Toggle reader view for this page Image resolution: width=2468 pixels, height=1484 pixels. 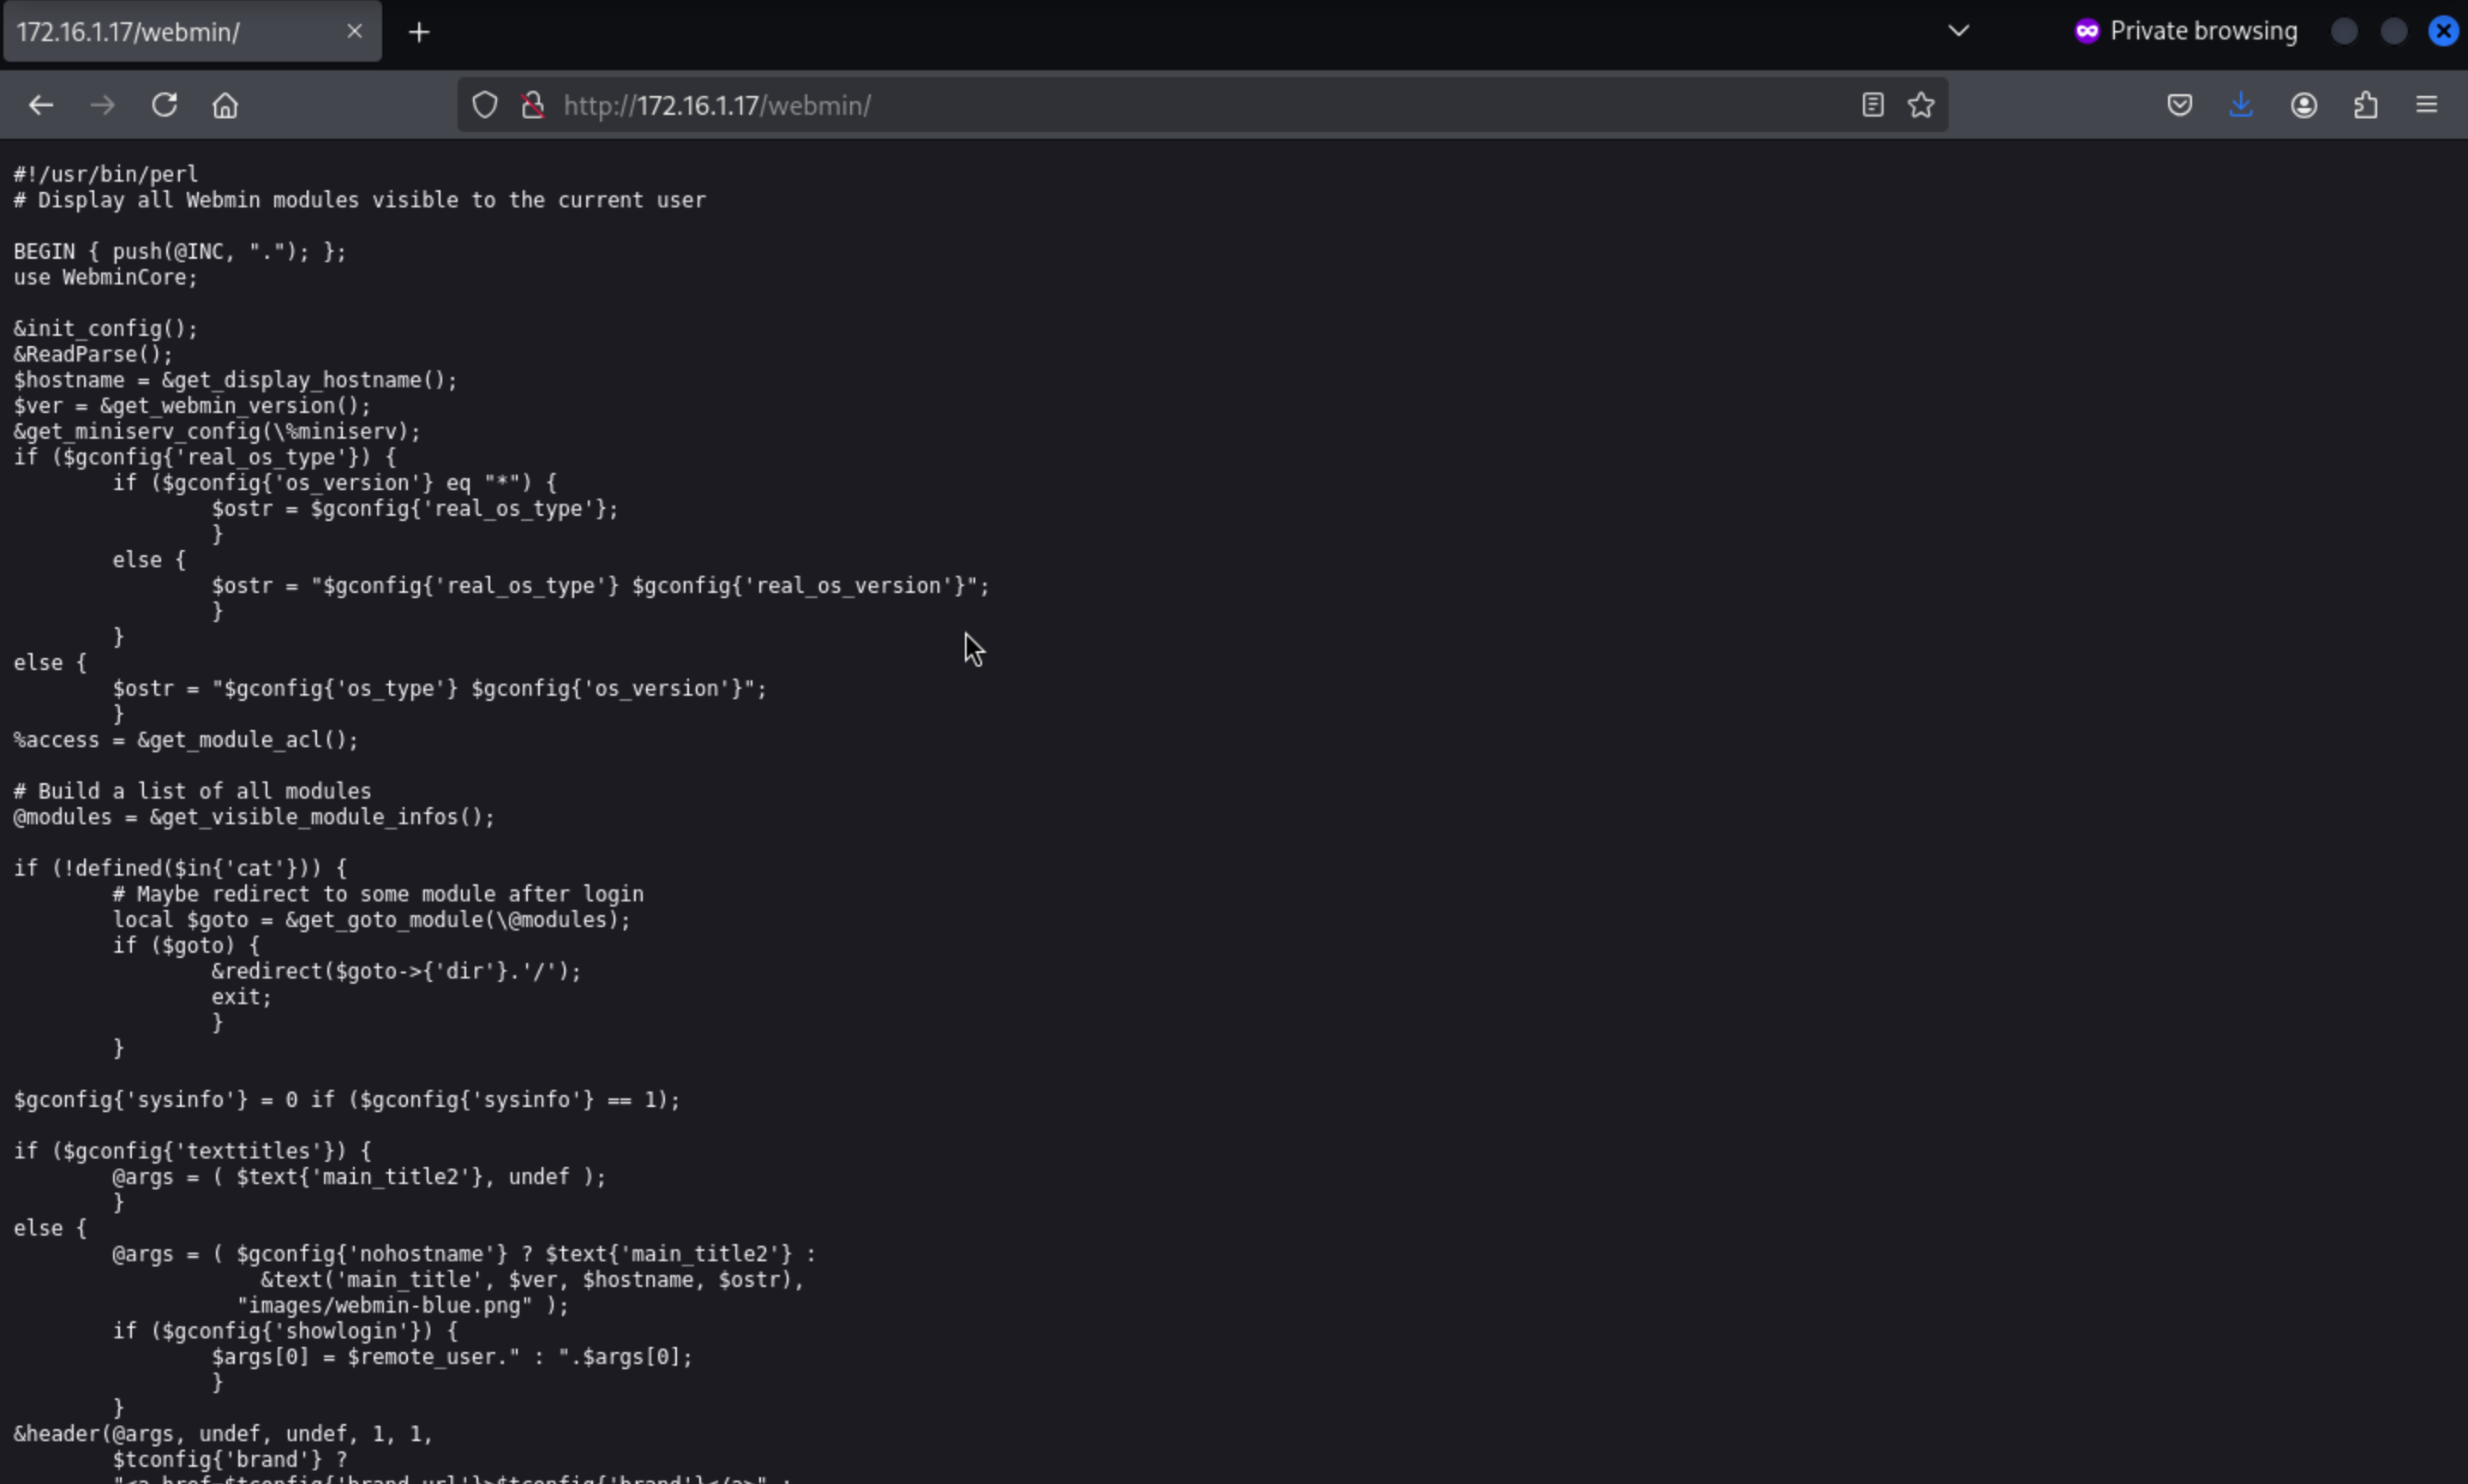pos(1873,105)
